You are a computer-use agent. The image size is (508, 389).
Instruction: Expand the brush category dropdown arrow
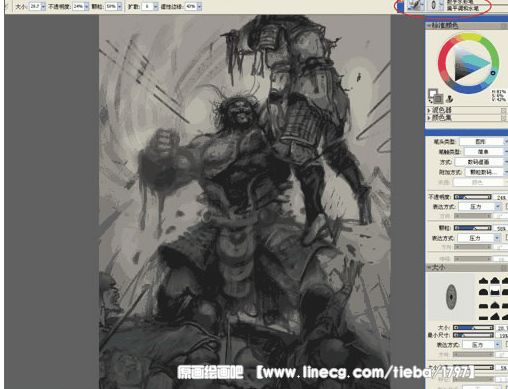click(x=423, y=5)
